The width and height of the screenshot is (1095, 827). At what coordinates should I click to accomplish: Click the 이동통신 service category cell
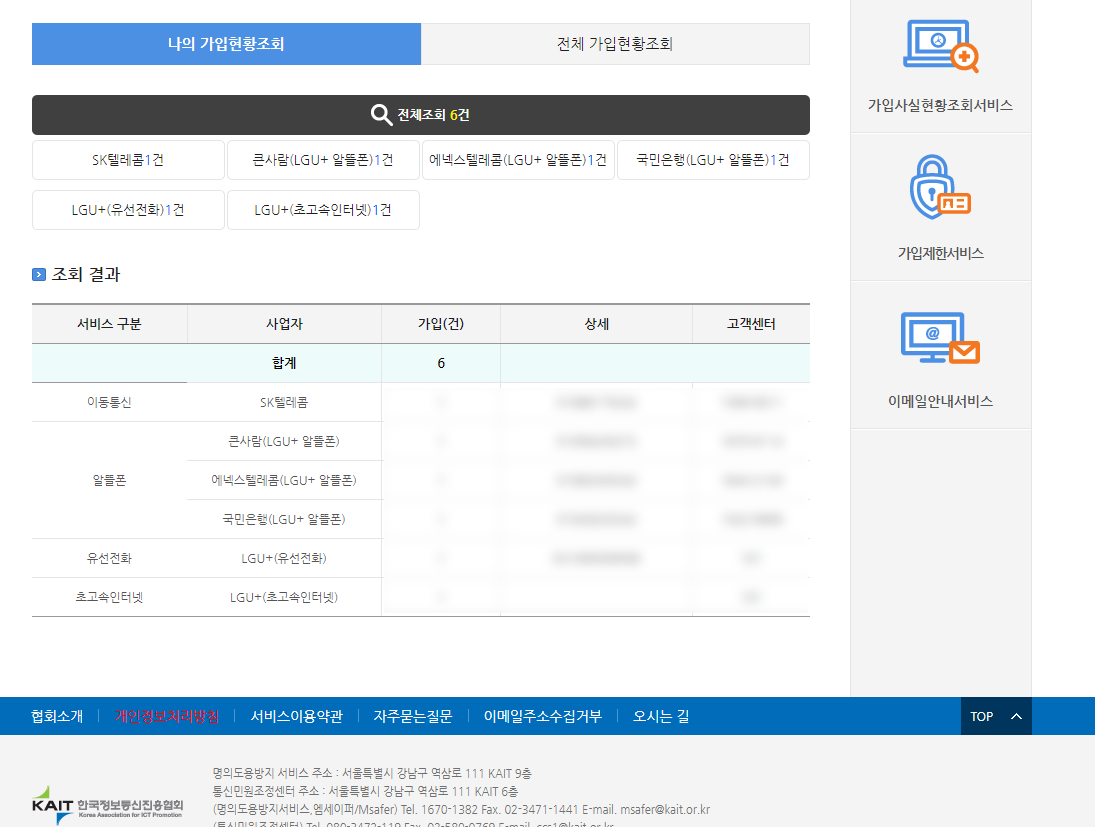point(110,402)
